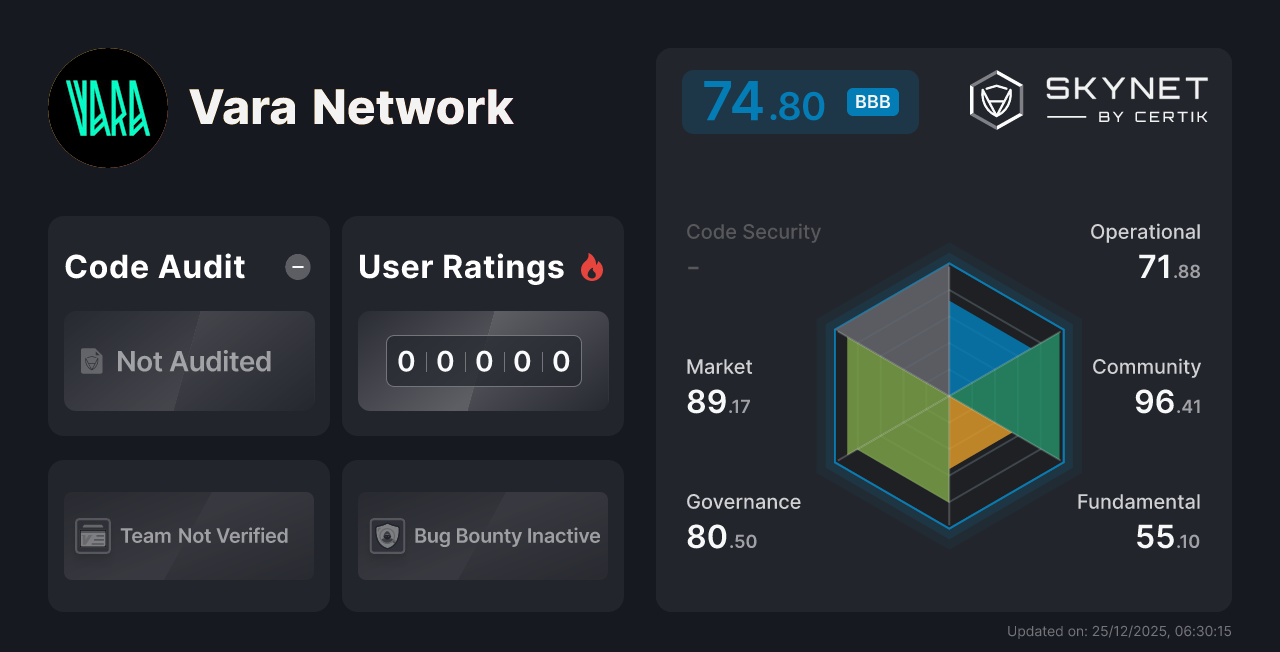Click the Vara Network circular logo

[x=108, y=108]
